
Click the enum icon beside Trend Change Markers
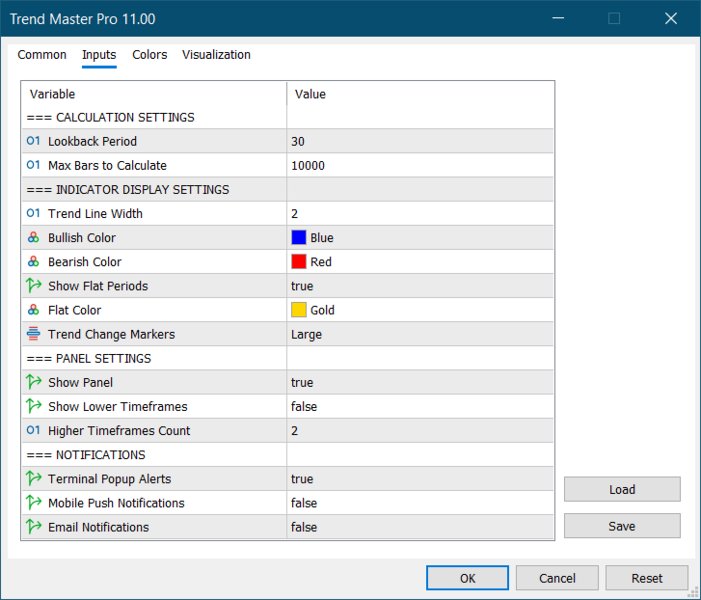click(x=34, y=334)
